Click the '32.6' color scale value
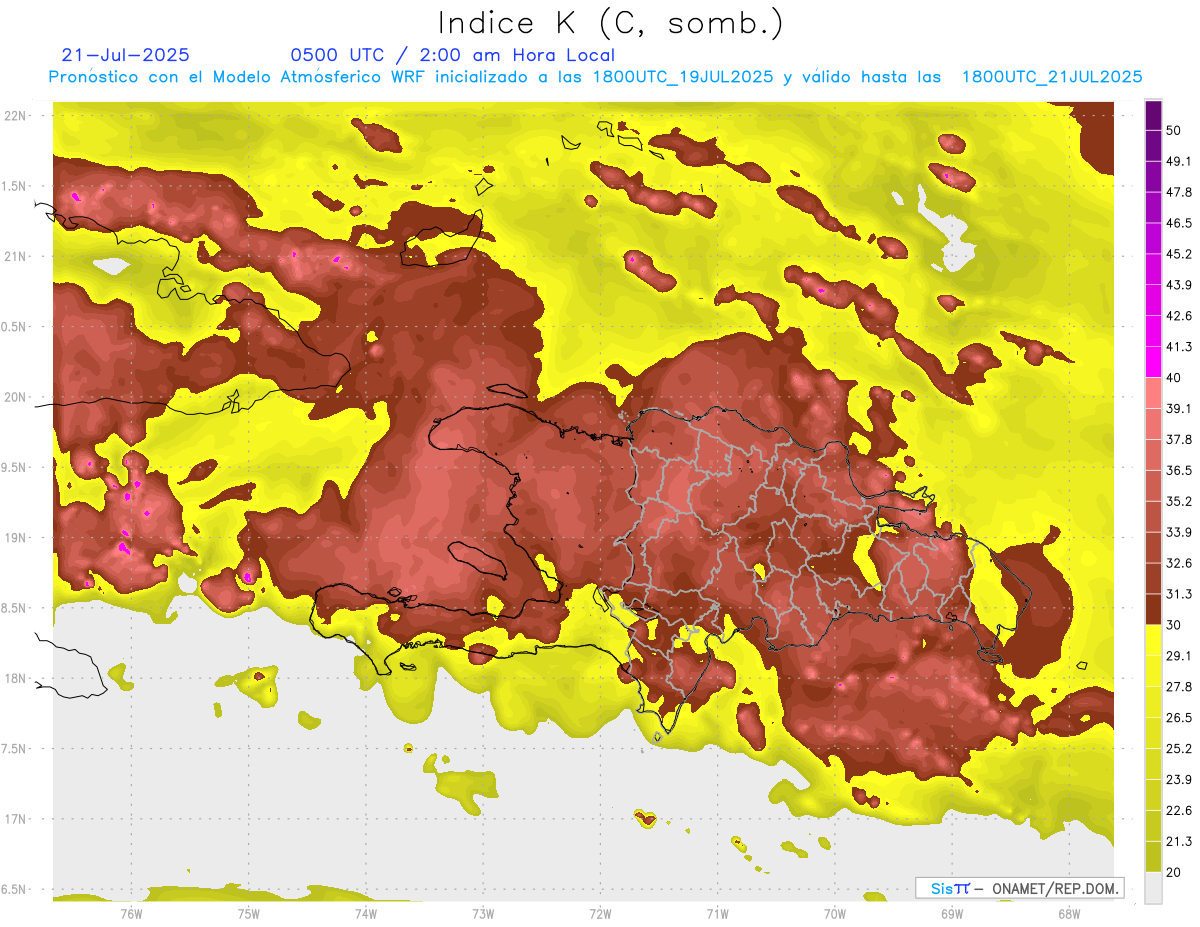Image resolution: width=1200 pixels, height=927 pixels. click(1178, 563)
